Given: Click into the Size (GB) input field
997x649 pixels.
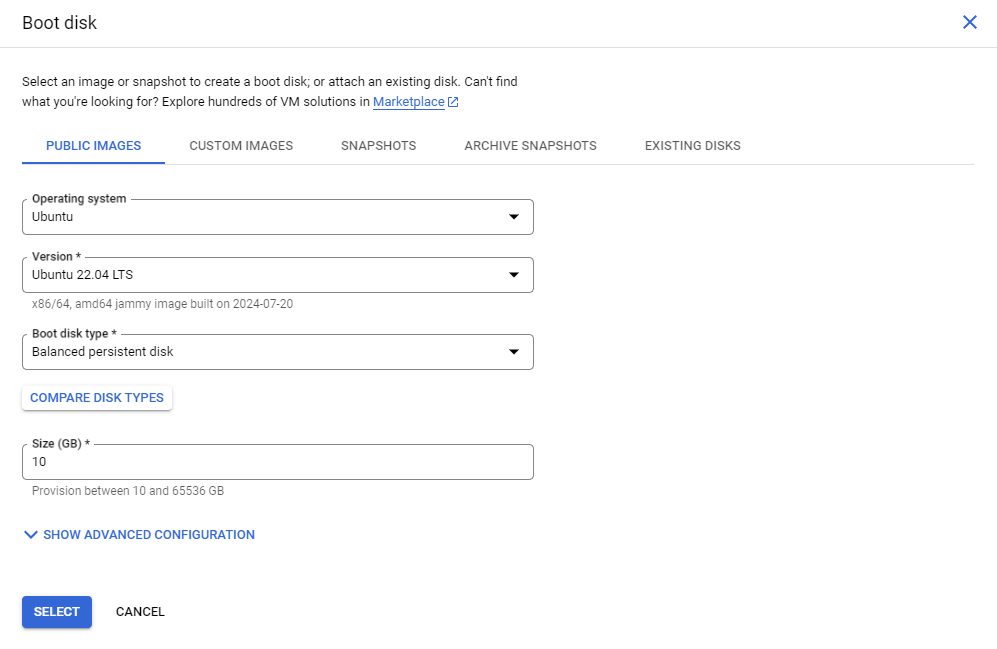Looking at the screenshot, I should (x=277, y=463).
